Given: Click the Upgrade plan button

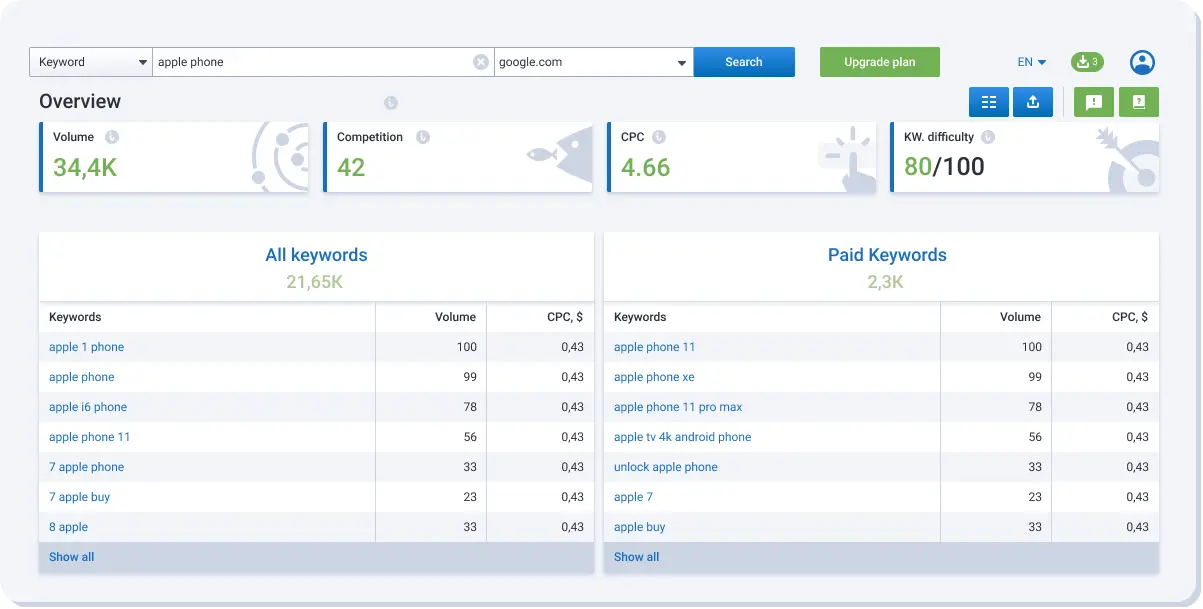Looking at the screenshot, I should click(x=879, y=61).
